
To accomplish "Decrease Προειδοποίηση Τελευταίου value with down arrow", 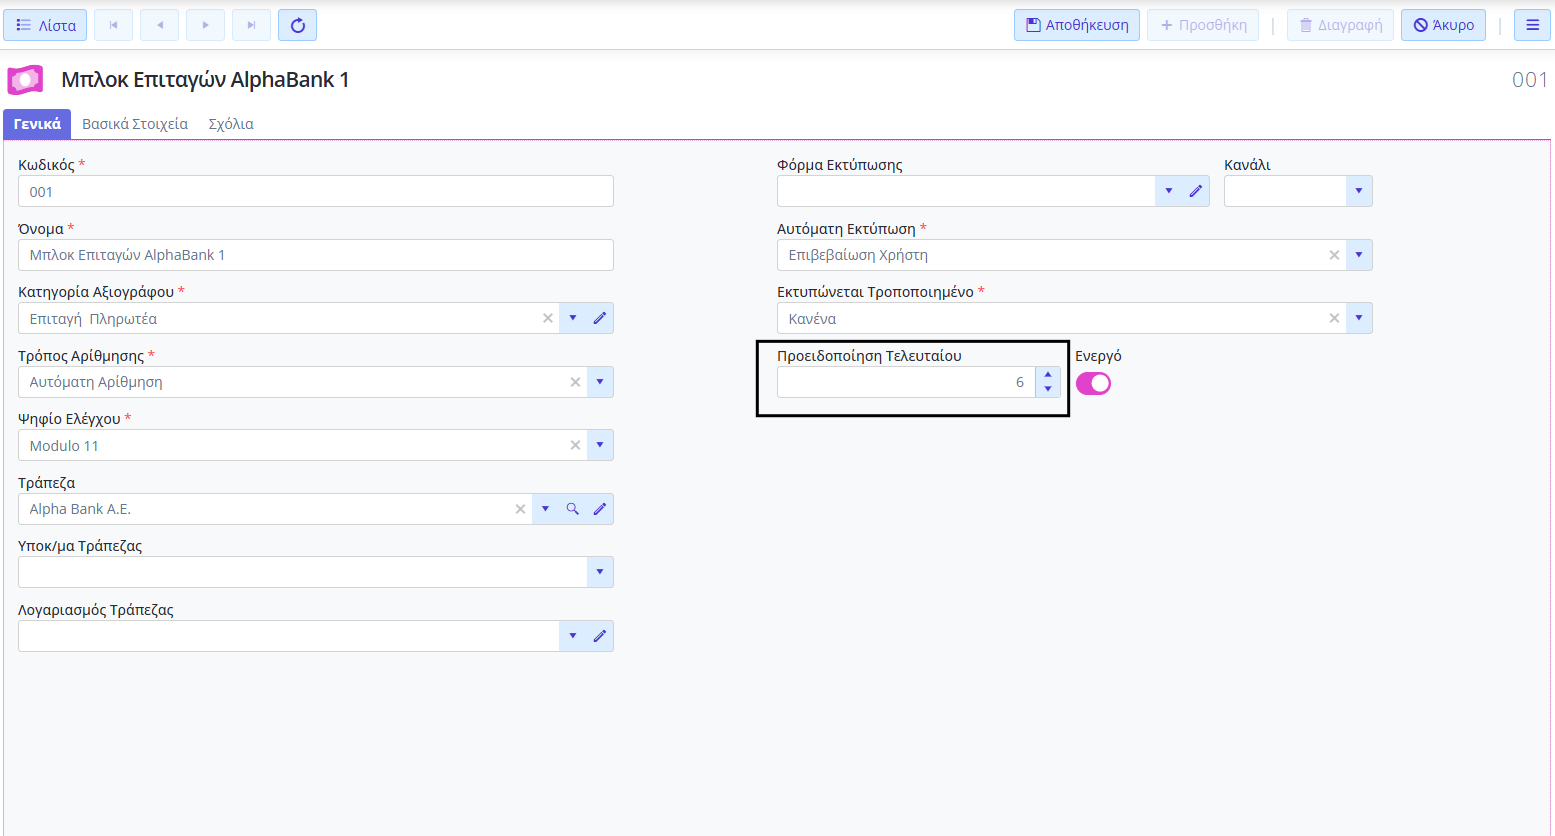I will pos(1048,389).
